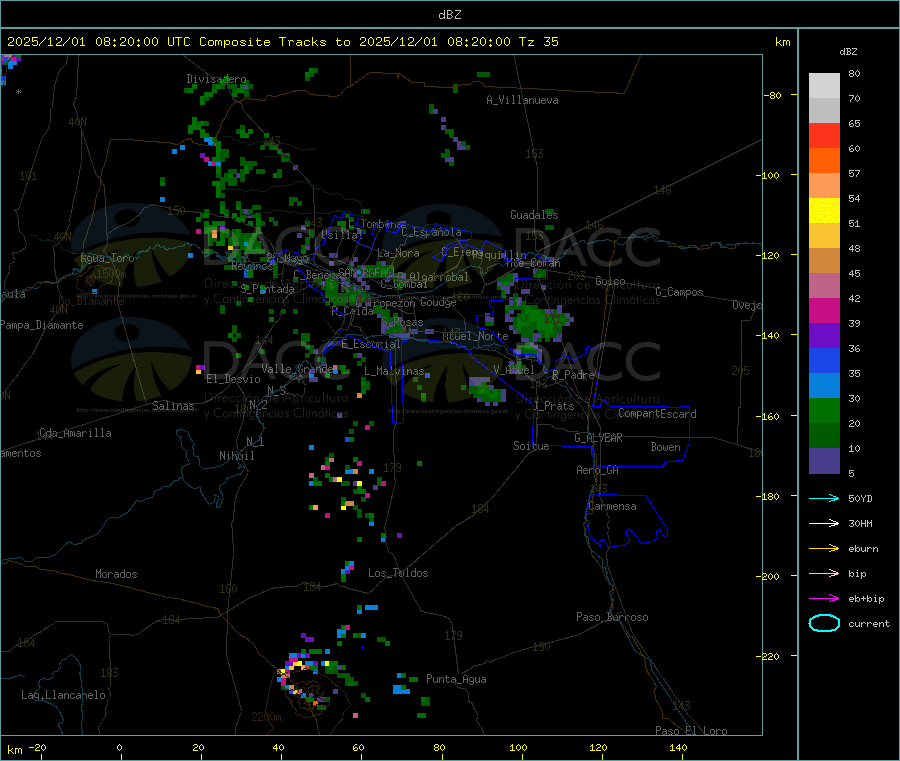This screenshot has height=761, width=900.
Task: Click the '-20' tick on bottom axis
Action: click(37, 747)
